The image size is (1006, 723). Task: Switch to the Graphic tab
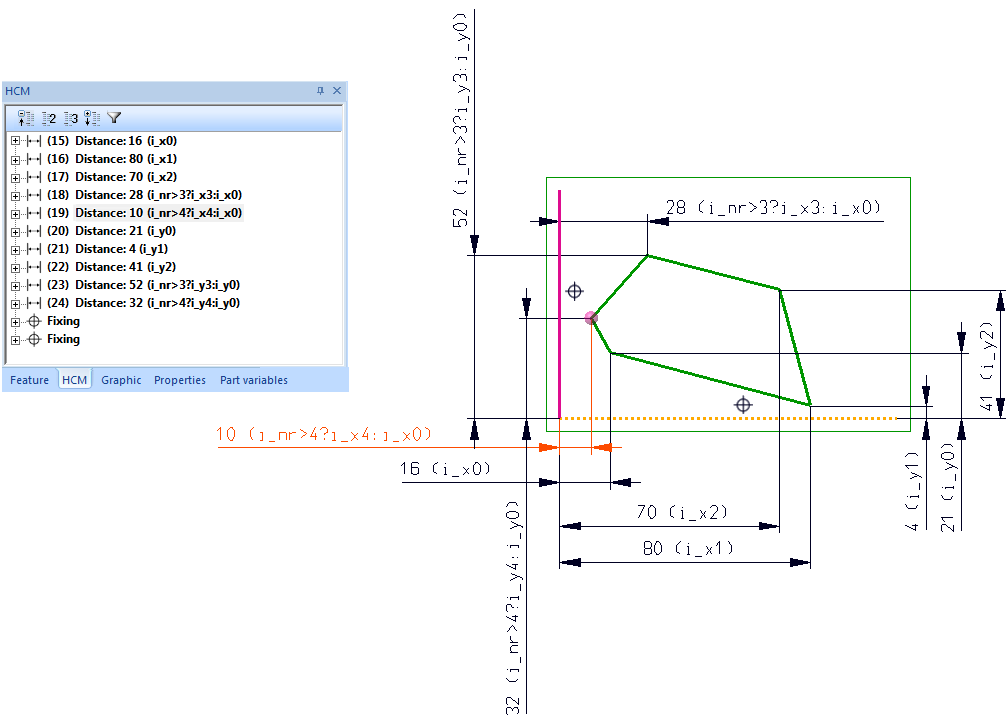(121, 380)
